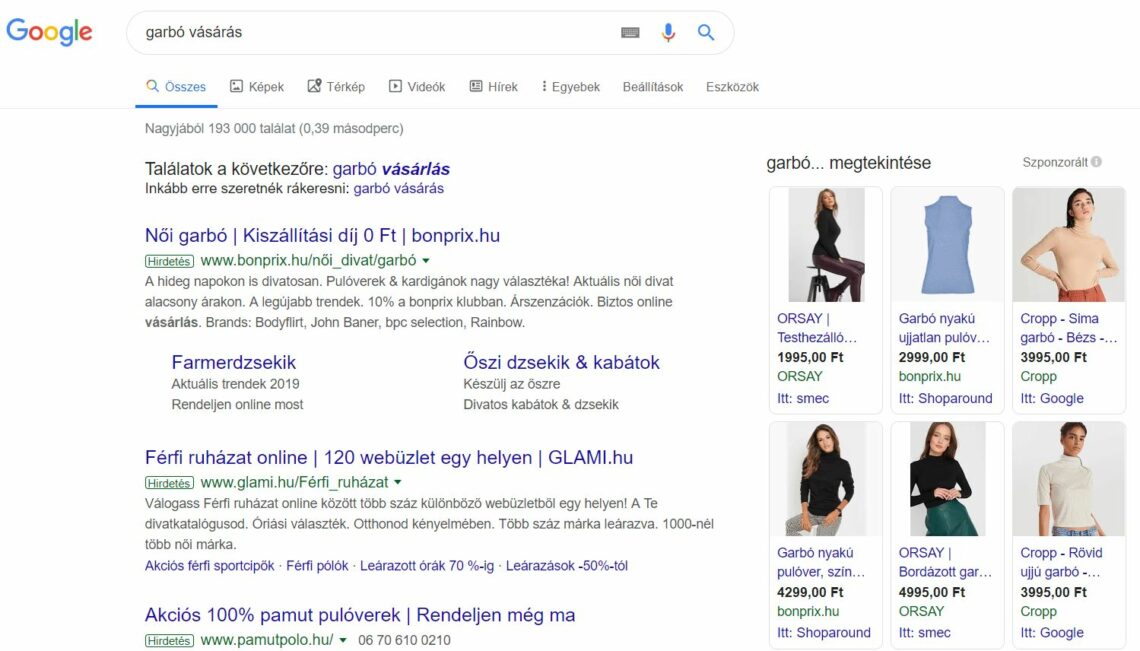Open 'Garbó nyakú ujjatlan pulóv…' product title
The width and height of the screenshot is (1140, 651).
[x=944, y=328]
